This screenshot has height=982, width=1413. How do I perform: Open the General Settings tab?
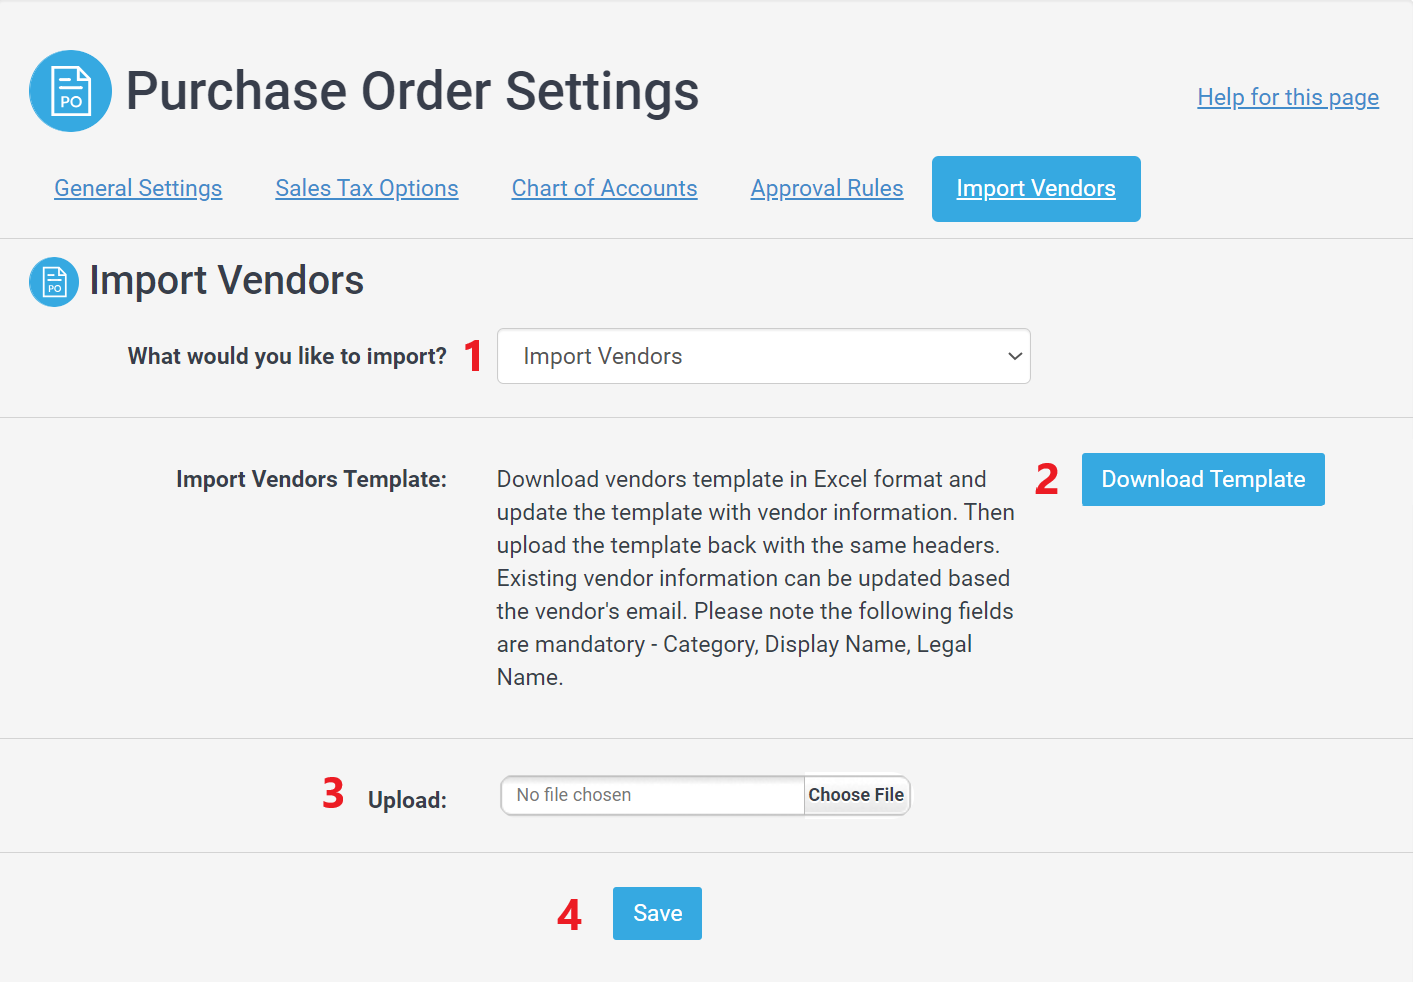[138, 188]
